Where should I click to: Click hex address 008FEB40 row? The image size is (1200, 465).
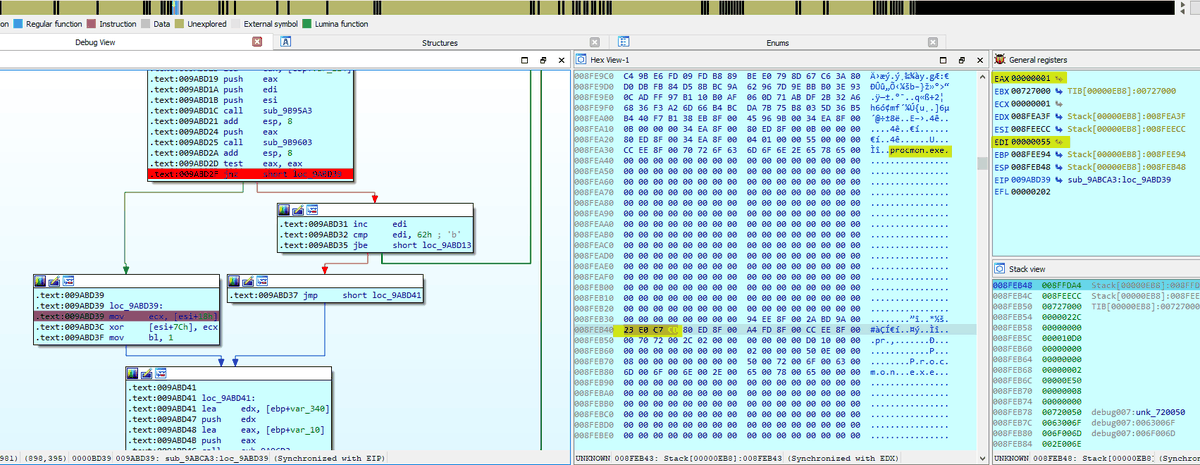(774, 328)
